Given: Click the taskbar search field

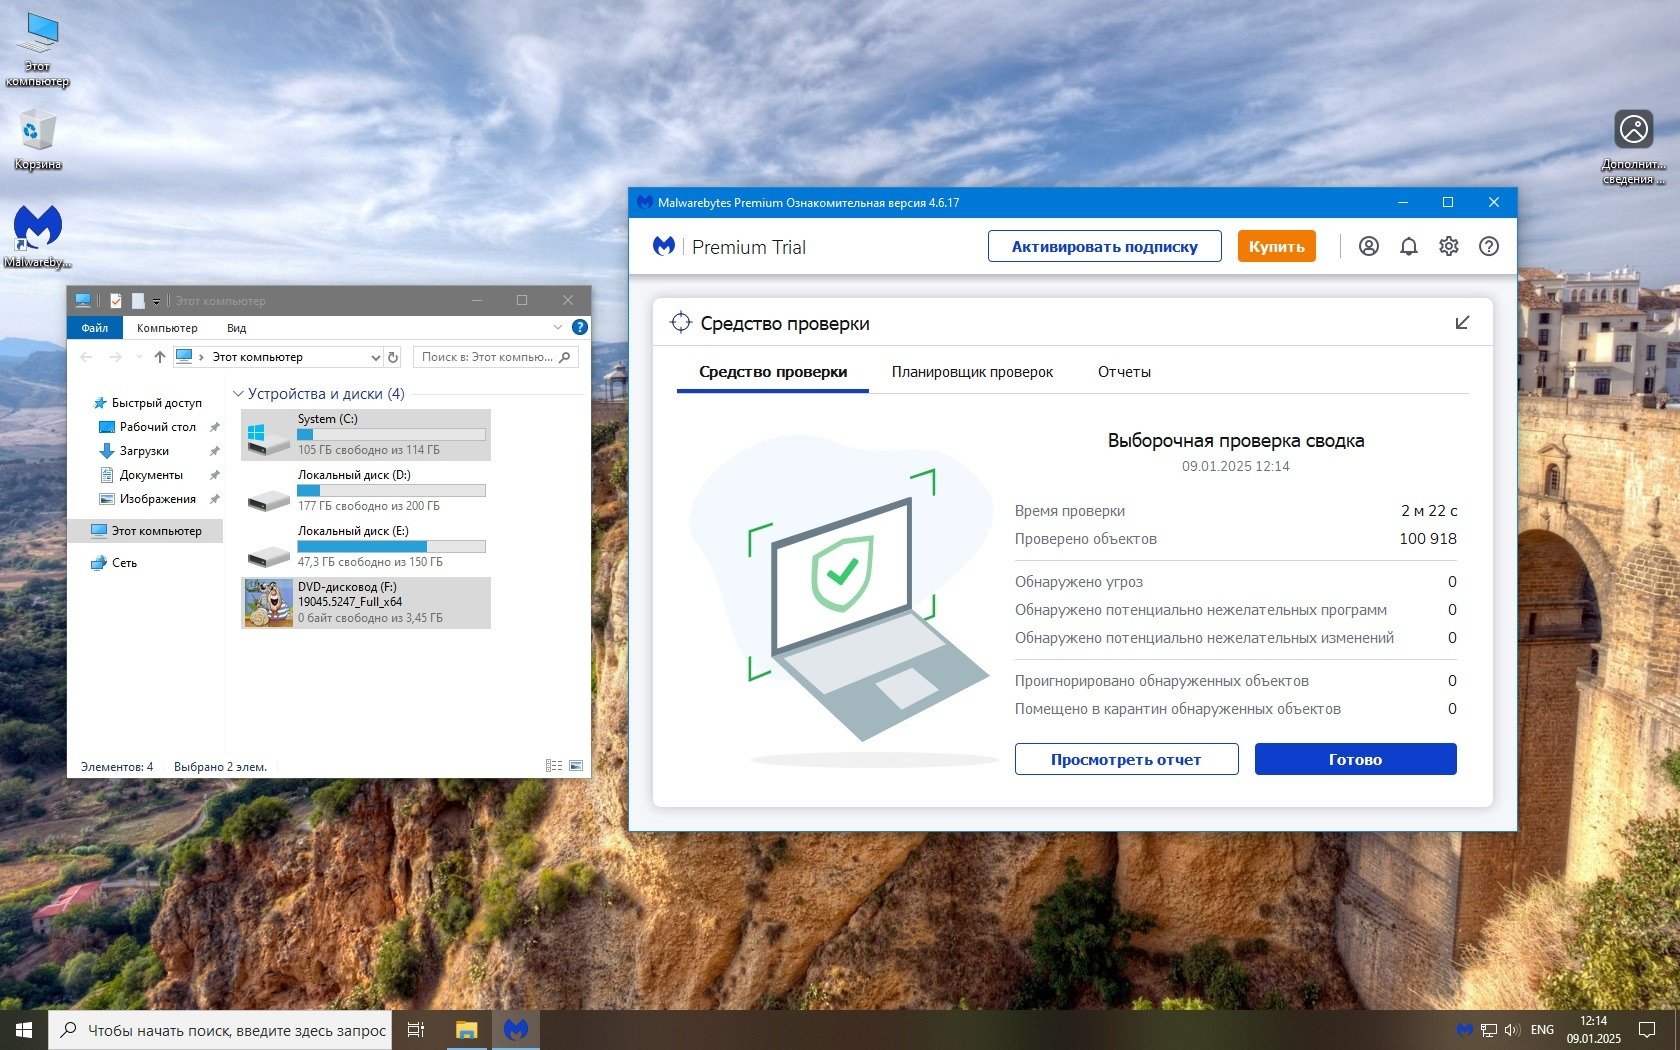Looking at the screenshot, I should pos(219,1030).
